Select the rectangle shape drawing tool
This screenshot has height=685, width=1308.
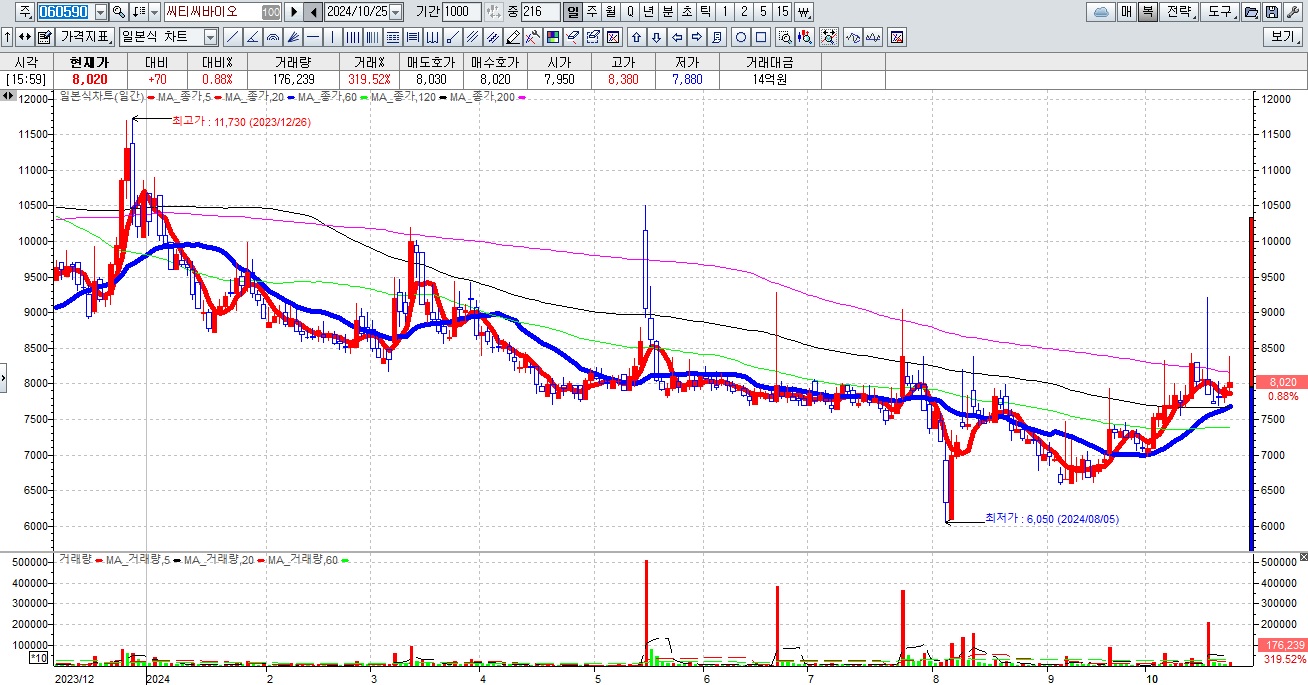click(x=761, y=37)
